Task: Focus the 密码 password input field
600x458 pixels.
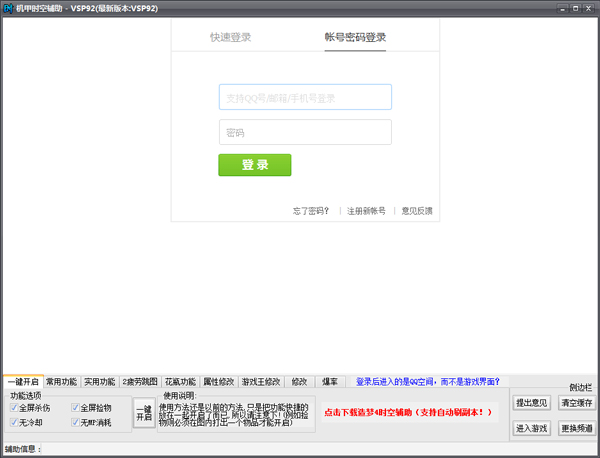Action: tap(305, 132)
